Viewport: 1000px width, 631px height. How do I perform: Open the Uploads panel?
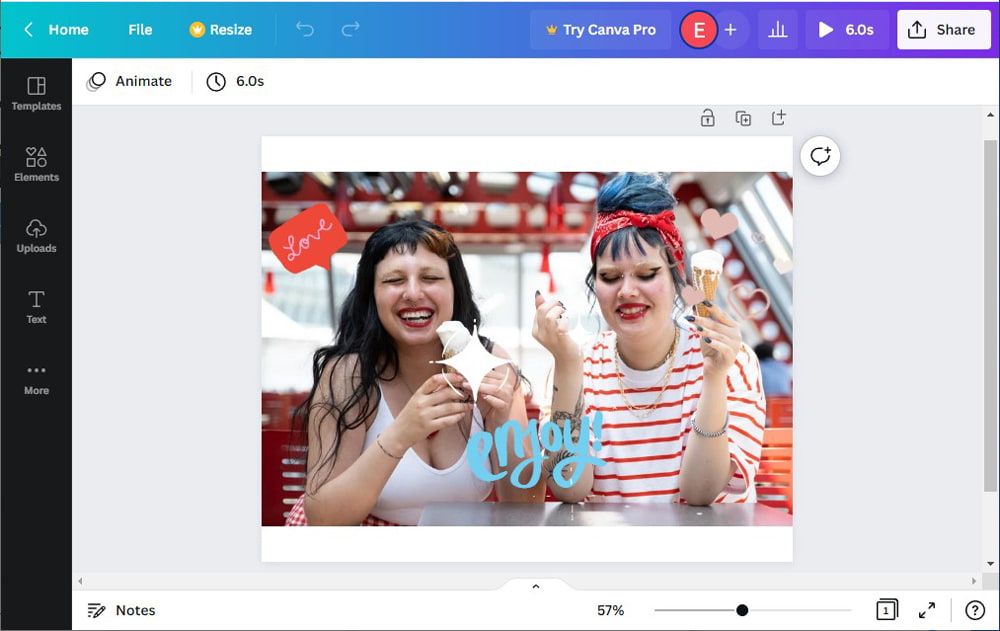point(36,236)
